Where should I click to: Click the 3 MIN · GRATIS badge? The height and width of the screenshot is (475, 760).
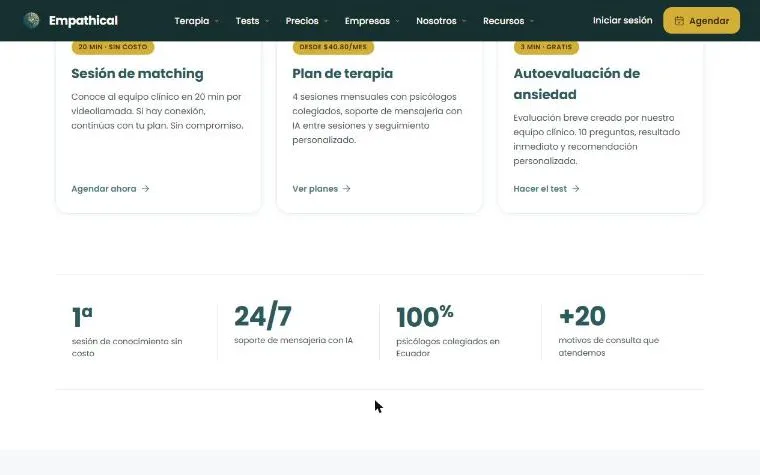pyautogui.click(x=546, y=47)
